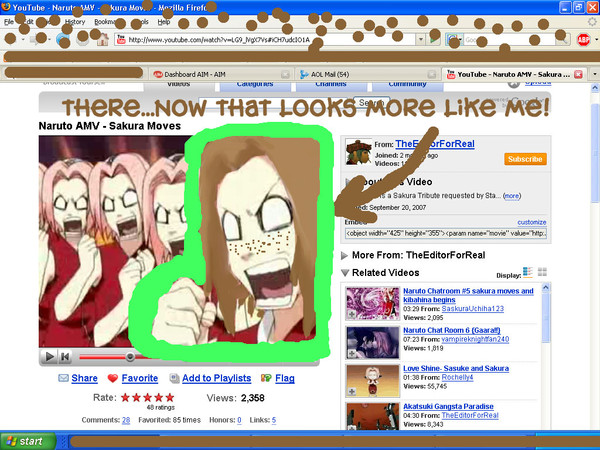The image size is (600, 450).
Task: Click the Flag icon
Action: click(x=266, y=378)
